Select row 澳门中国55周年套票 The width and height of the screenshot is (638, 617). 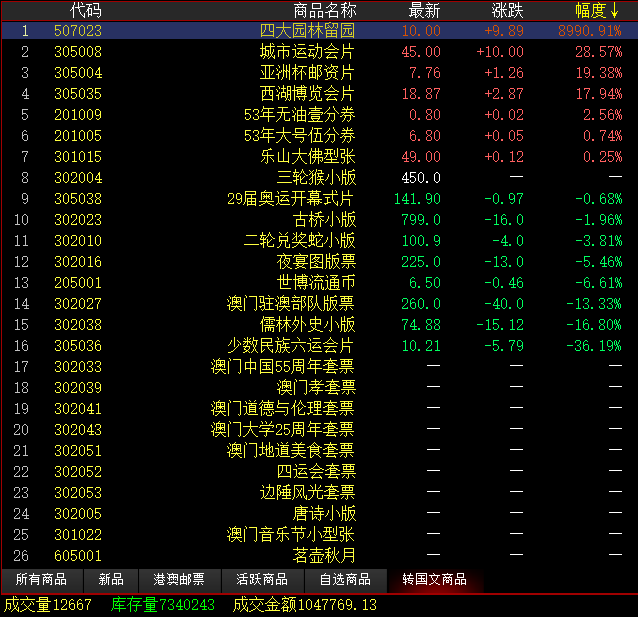click(319, 367)
